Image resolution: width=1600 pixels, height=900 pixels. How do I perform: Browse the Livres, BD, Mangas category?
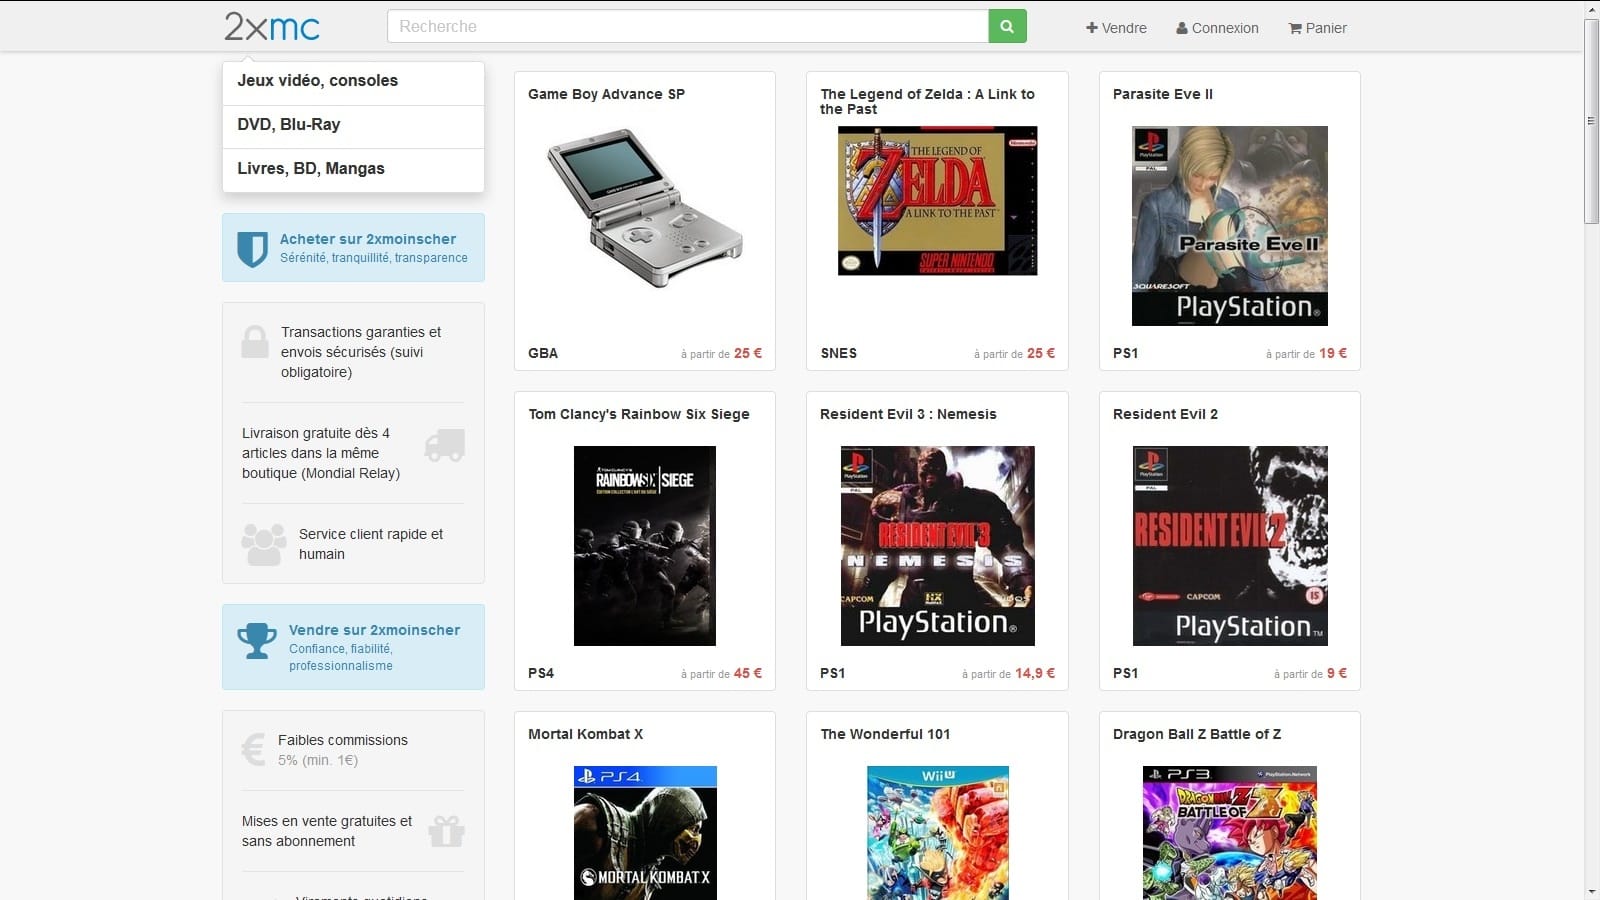pos(311,169)
